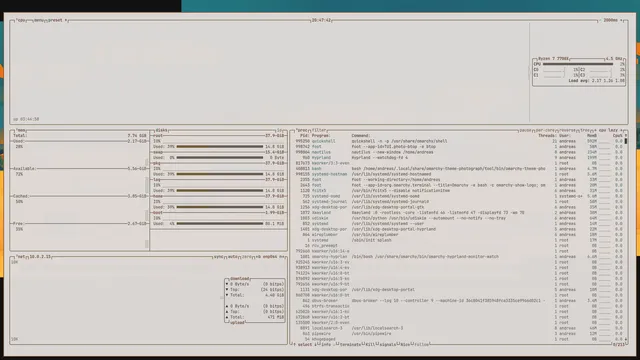
Task: Activate the process filter field
Action: click(319, 130)
